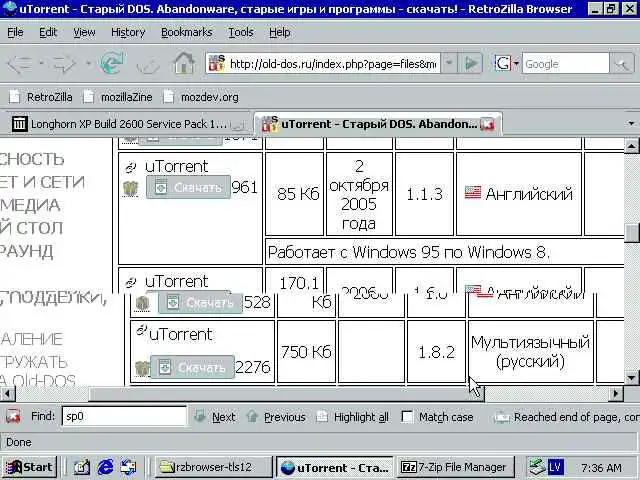Click the scroll right arrow

tap(616, 393)
